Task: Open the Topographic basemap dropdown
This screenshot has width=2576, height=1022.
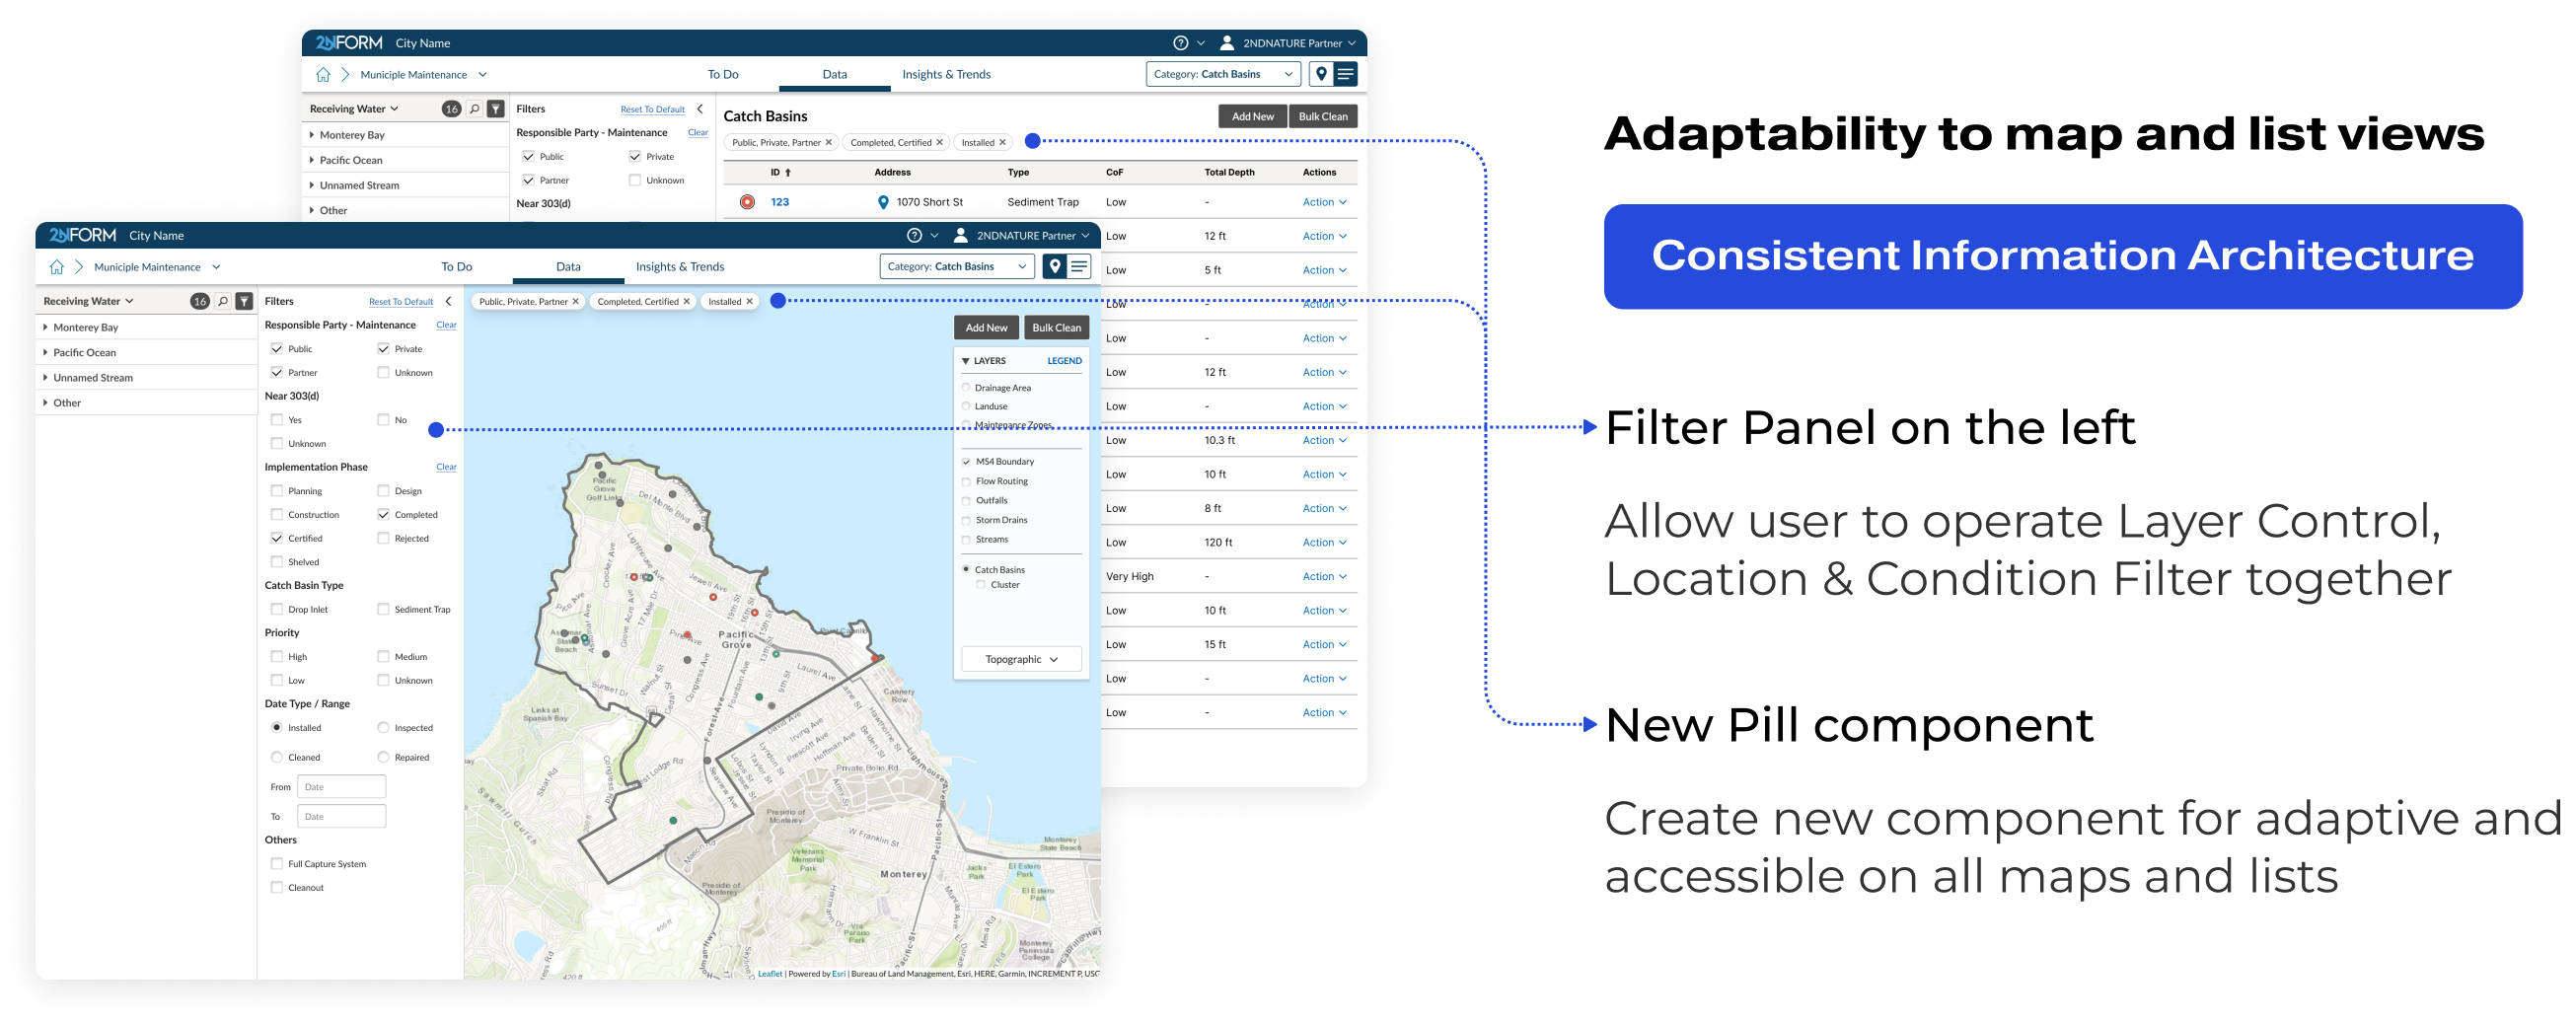Action: coord(1021,659)
